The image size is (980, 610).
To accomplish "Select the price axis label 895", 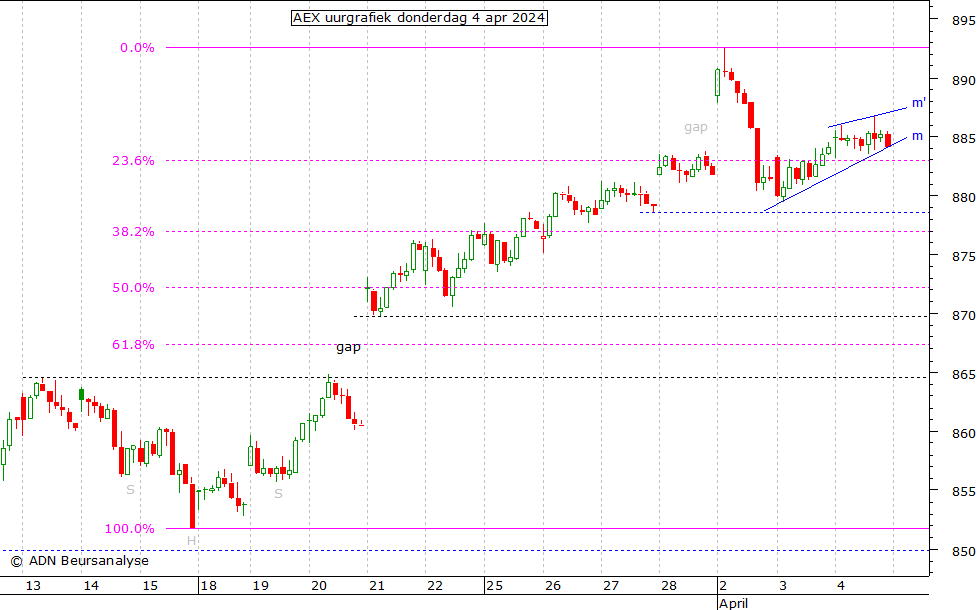I will 963,21.
